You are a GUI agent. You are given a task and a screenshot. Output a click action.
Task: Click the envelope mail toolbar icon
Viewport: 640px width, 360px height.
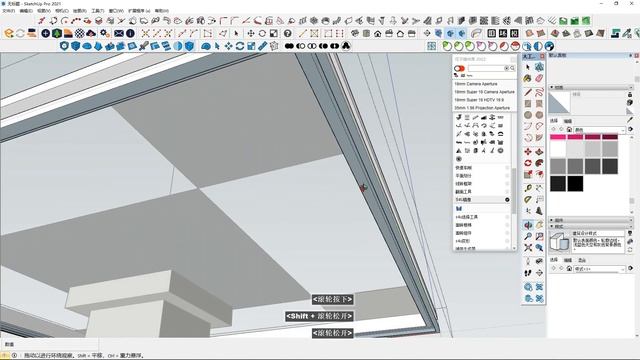coord(119,33)
